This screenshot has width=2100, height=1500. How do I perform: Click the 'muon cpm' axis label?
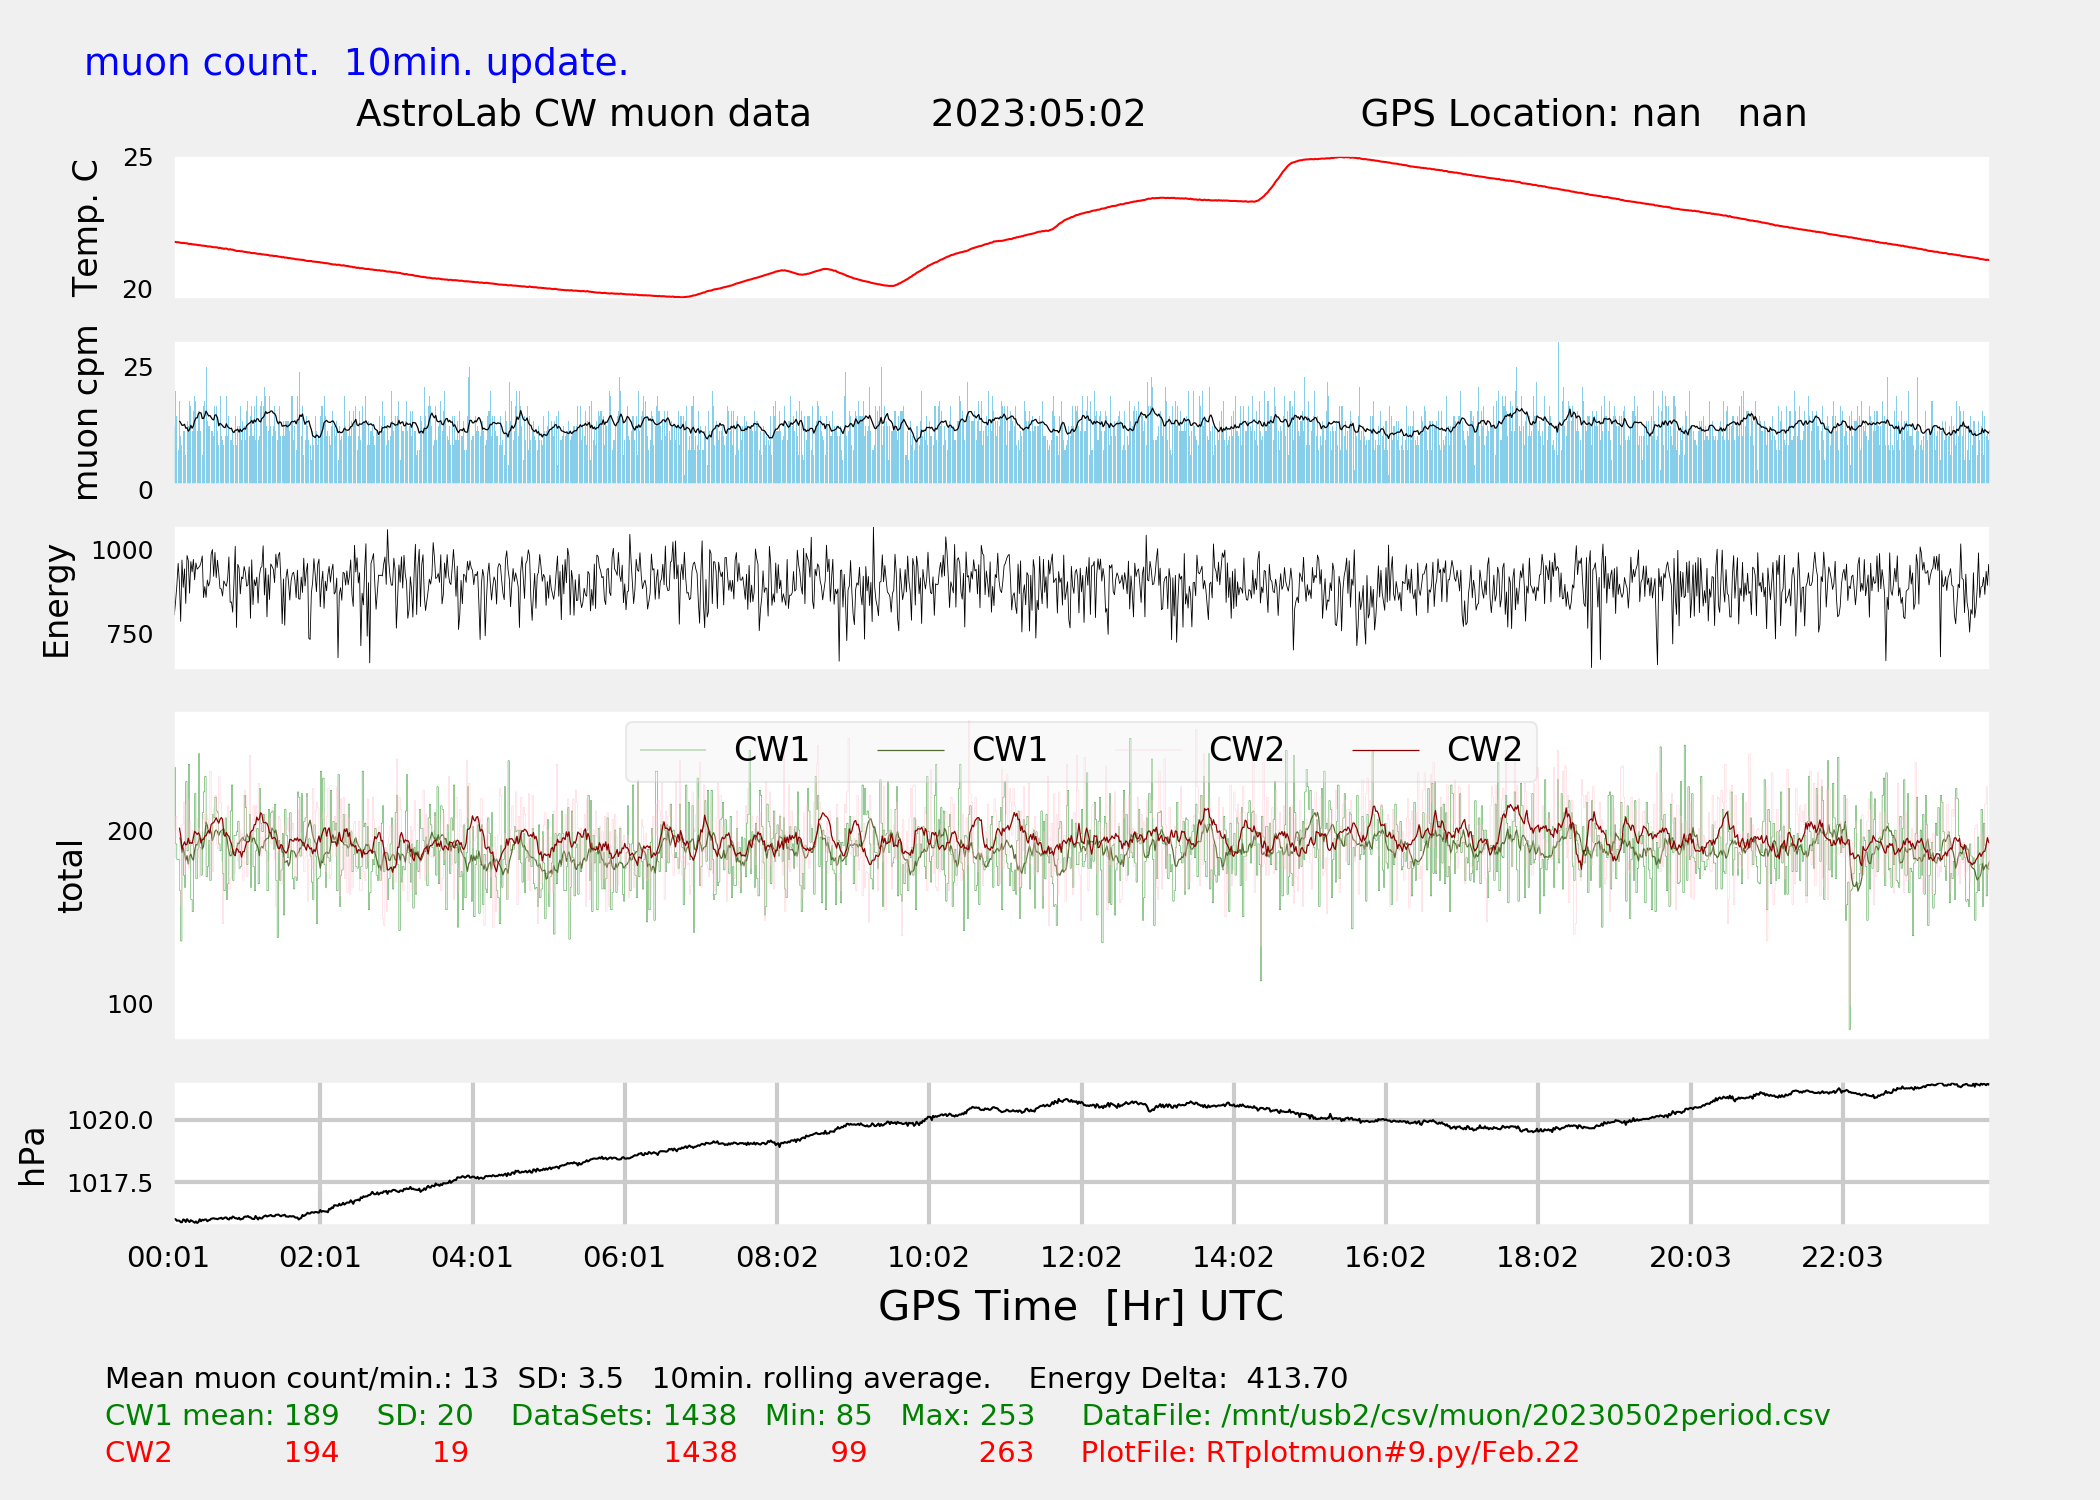(x=86, y=412)
